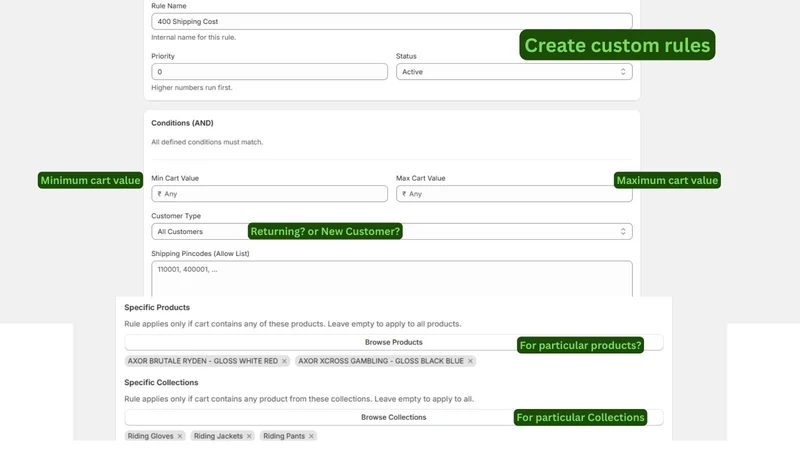Click the Conditions (AND) heading
Viewport: 800px width, 450px height.
coord(182,123)
